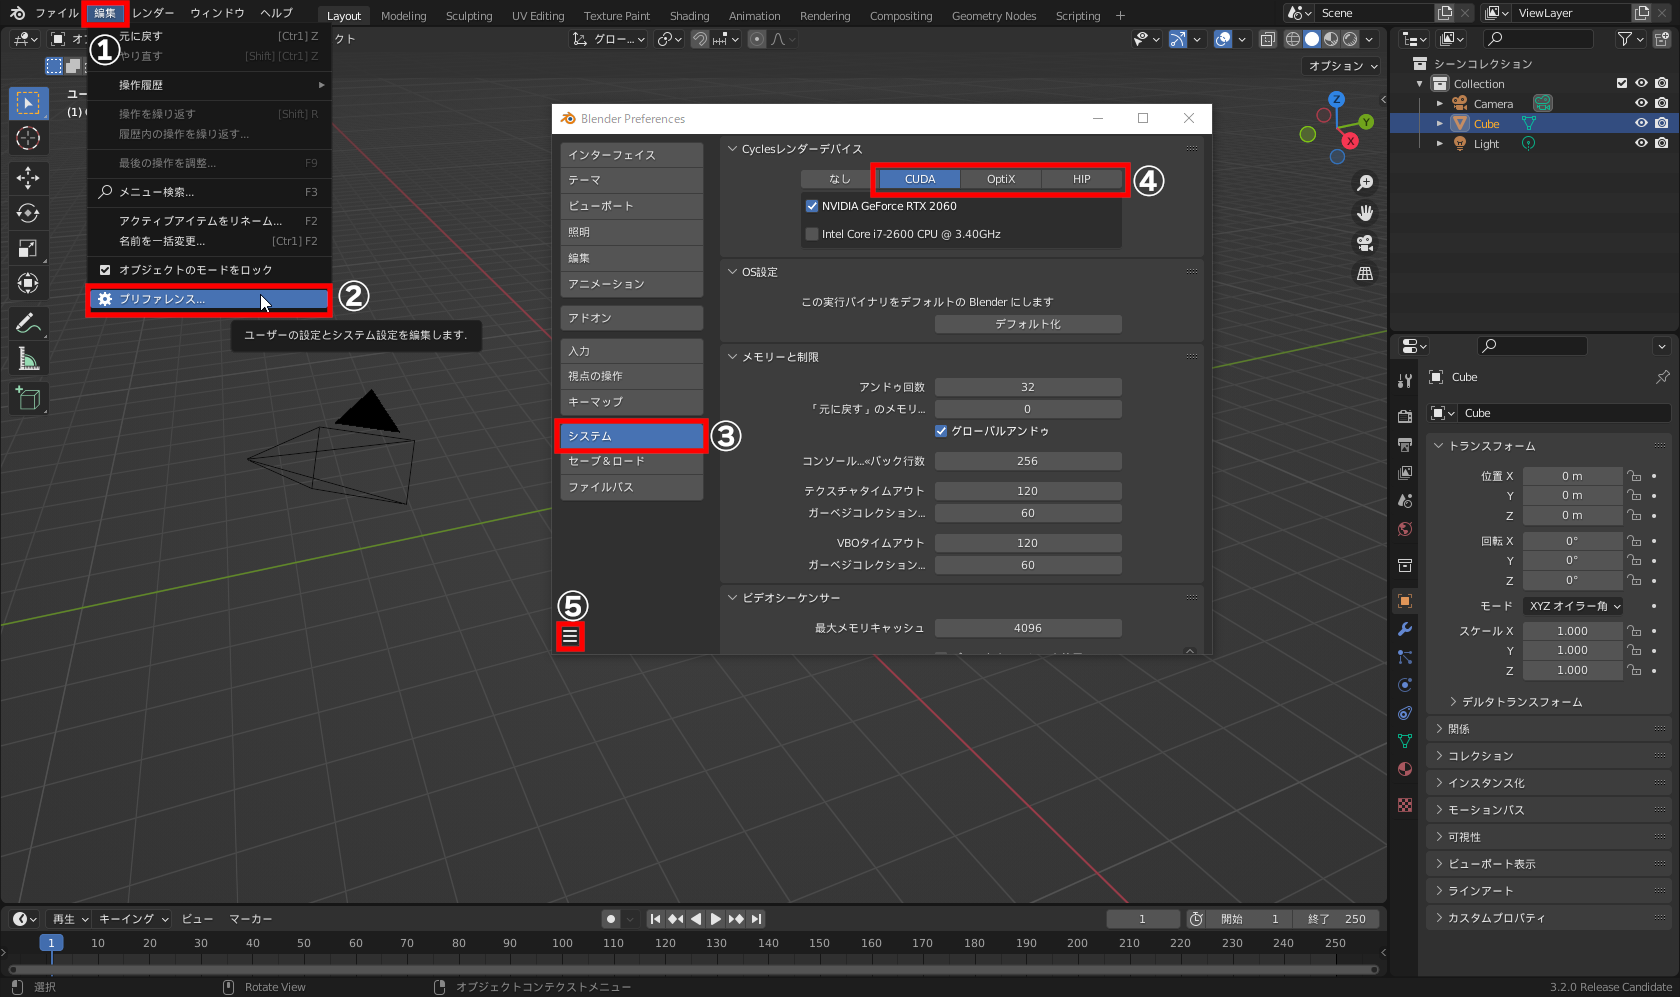Select the Scale tool
This screenshot has width=1680, height=997.
click(x=28, y=248)
